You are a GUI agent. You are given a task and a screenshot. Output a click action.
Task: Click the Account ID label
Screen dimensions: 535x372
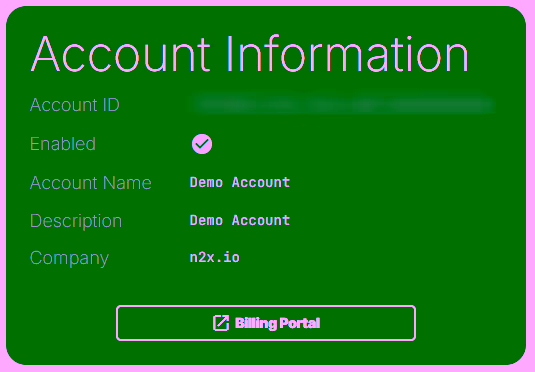(x=75, y=104)
